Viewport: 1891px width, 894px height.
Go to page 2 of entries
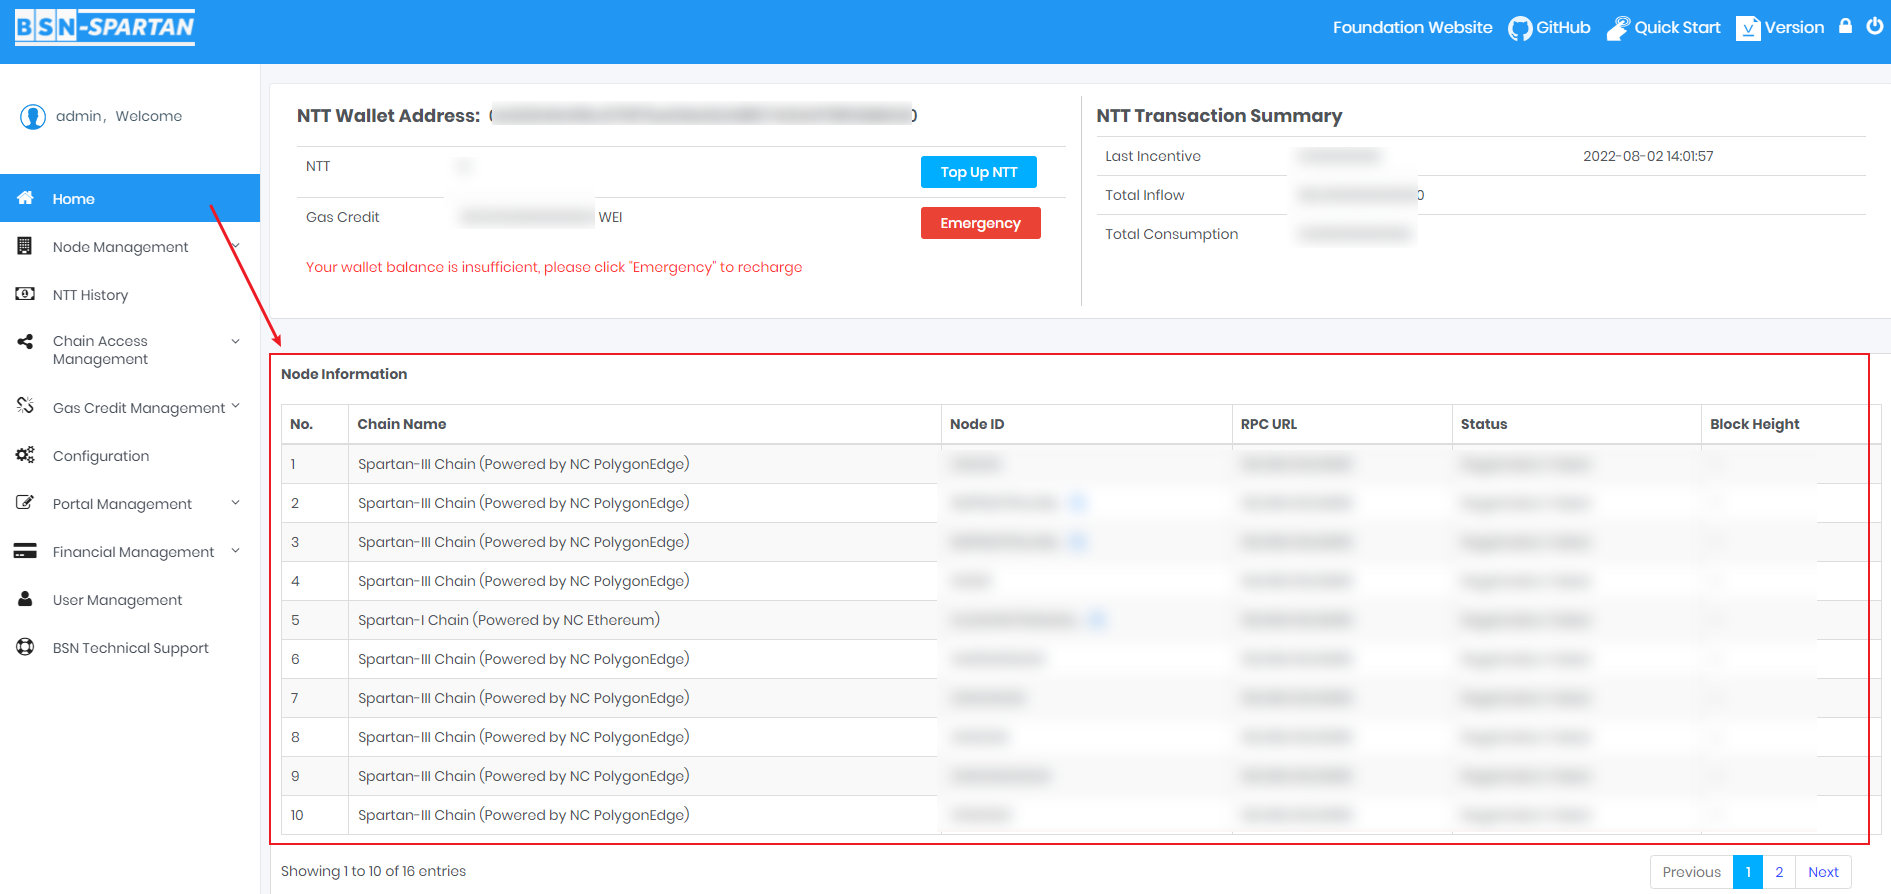1779,872
